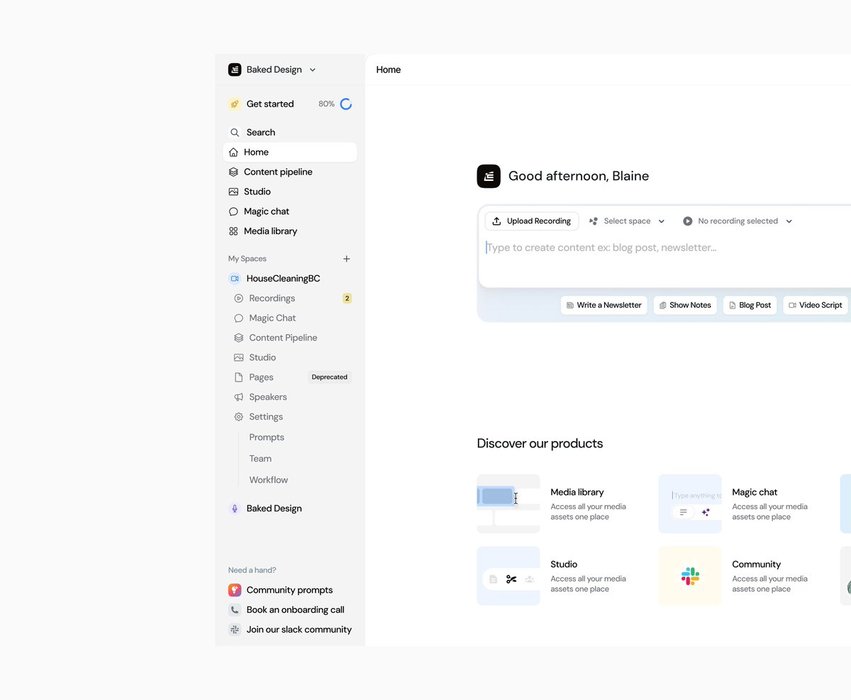Click the Baked Design microphone icon
851x700 pixels.
coord(234,508)
